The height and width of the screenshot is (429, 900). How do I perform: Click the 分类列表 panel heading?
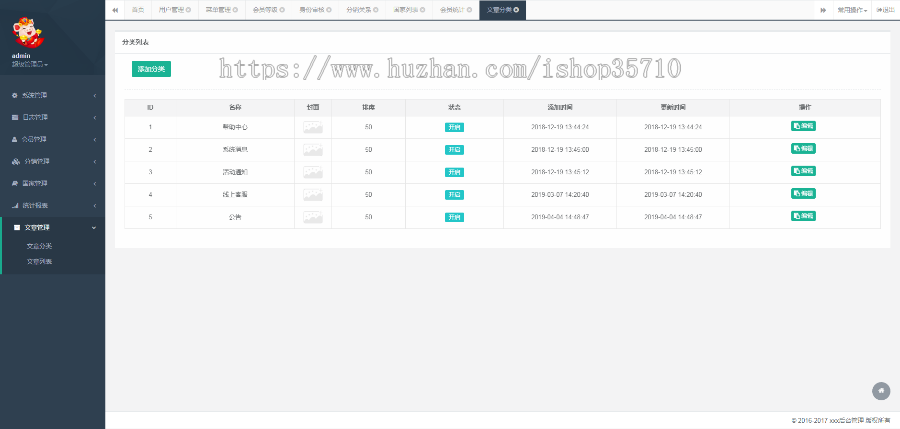tap(135, 42)
